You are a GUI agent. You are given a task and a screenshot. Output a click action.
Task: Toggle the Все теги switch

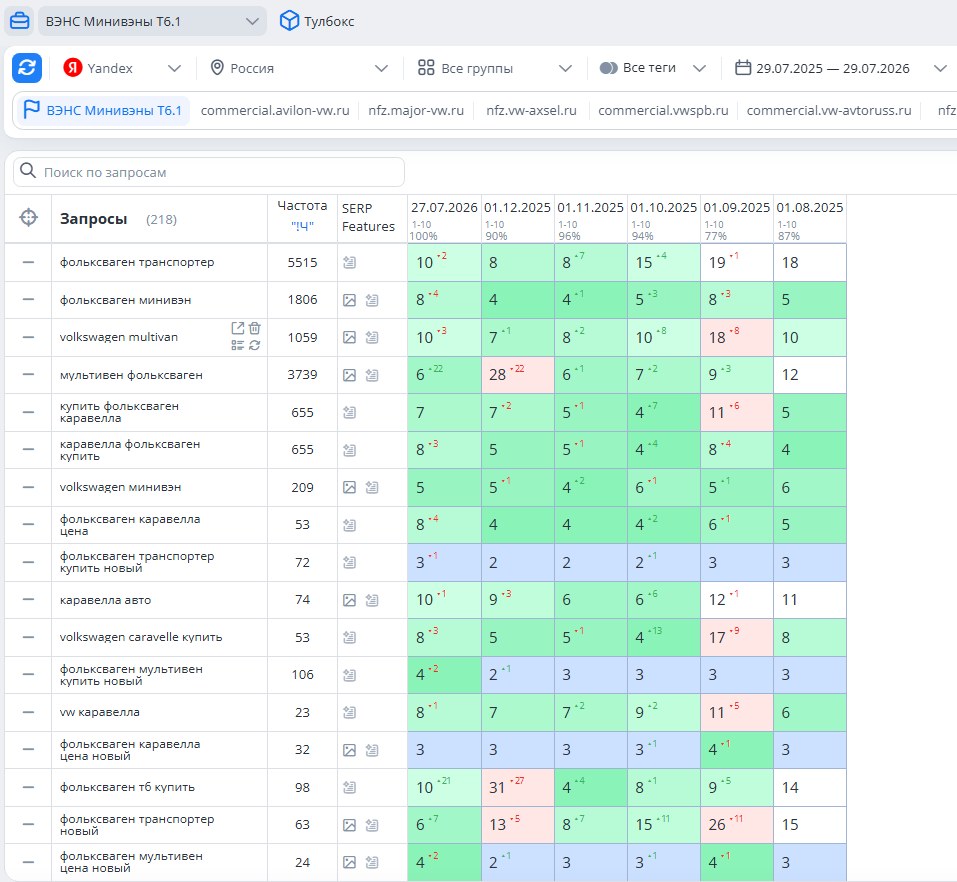tap(609, 68)
